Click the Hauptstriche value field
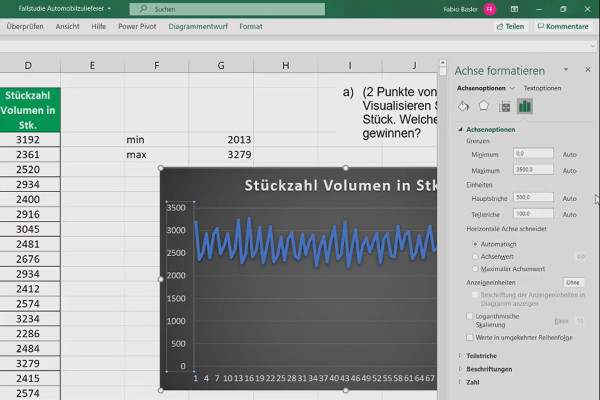 point(533,198)
